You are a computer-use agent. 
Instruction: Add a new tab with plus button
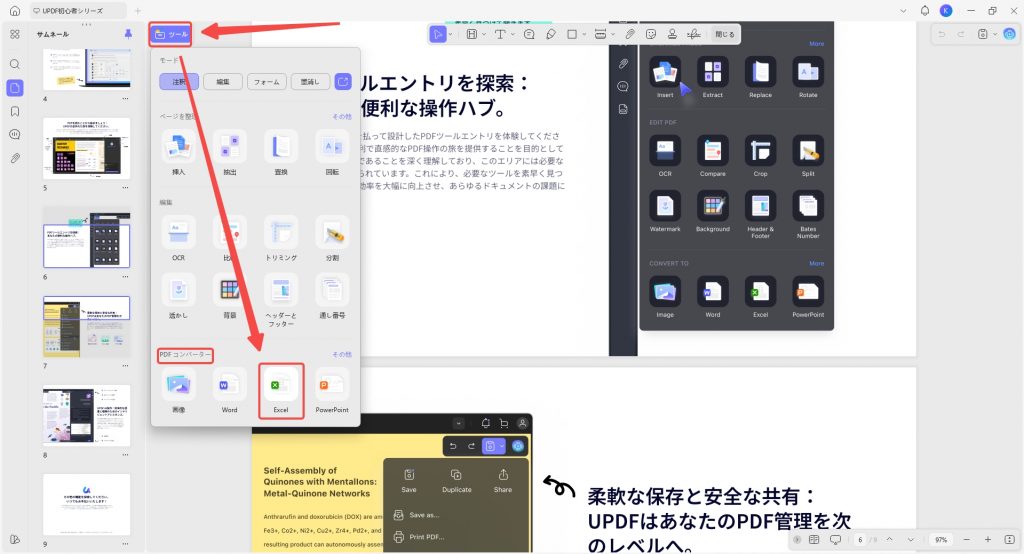(138, 10)
